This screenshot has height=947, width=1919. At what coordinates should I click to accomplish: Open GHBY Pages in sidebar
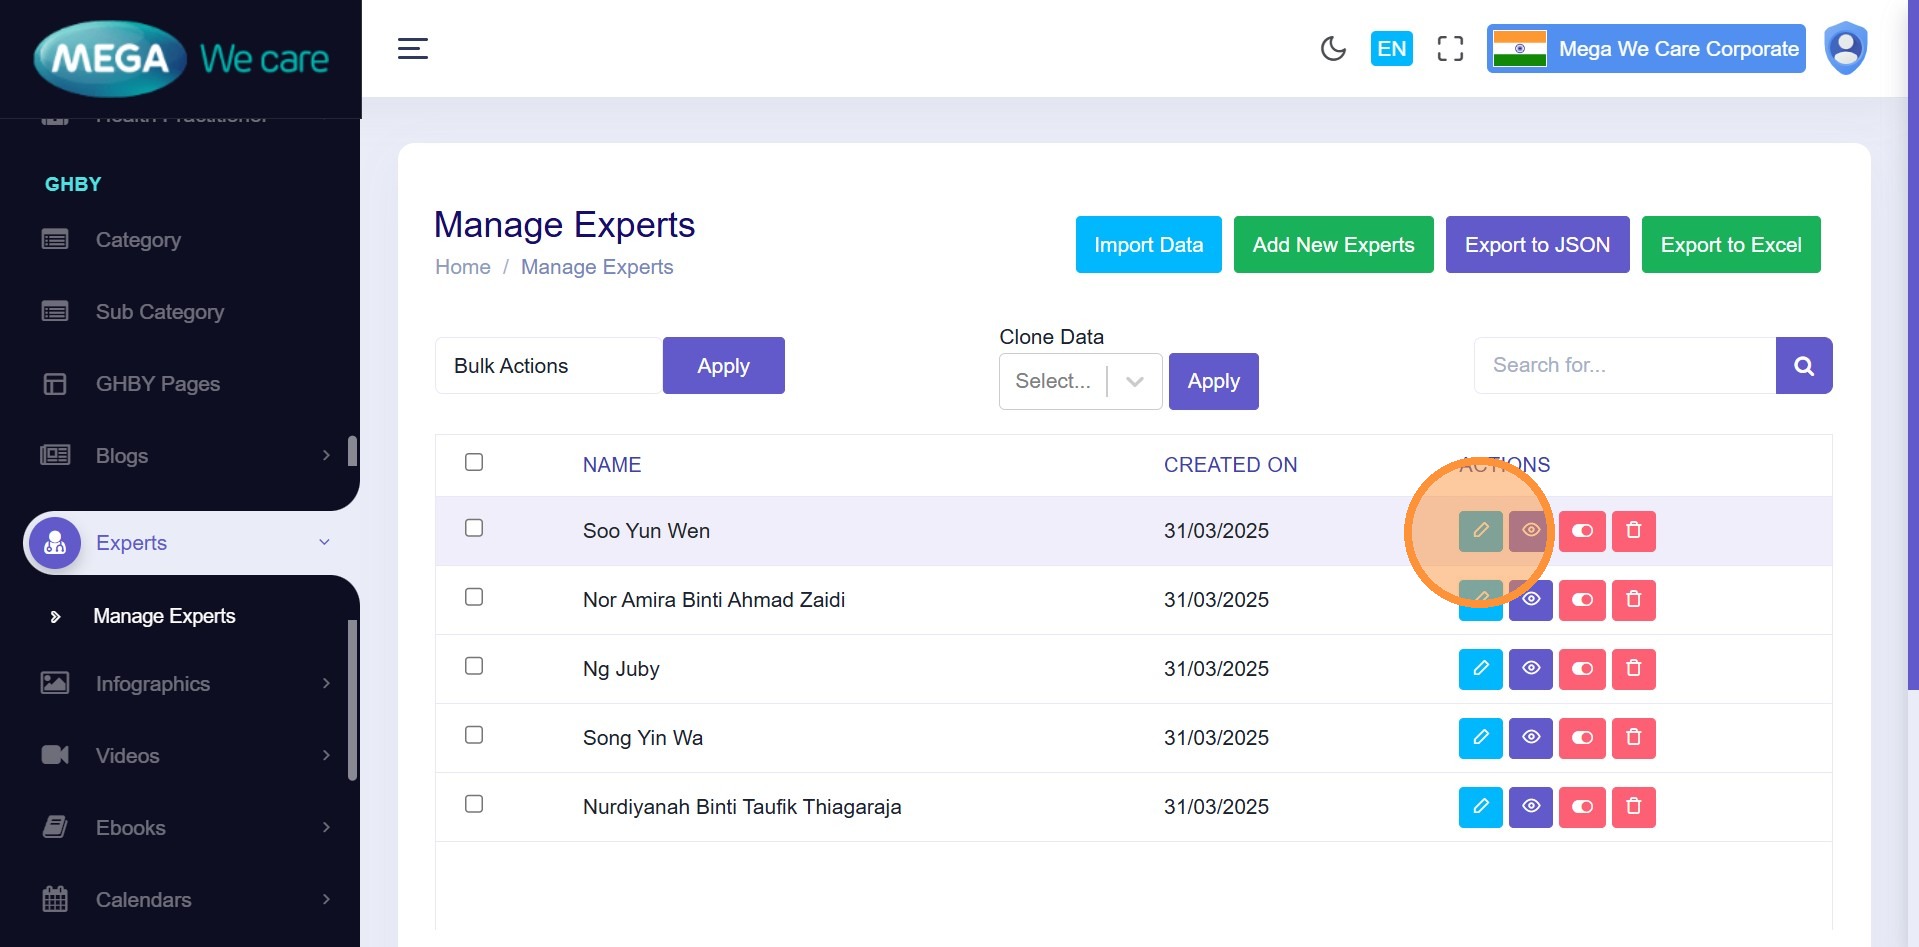click(158, 384)
